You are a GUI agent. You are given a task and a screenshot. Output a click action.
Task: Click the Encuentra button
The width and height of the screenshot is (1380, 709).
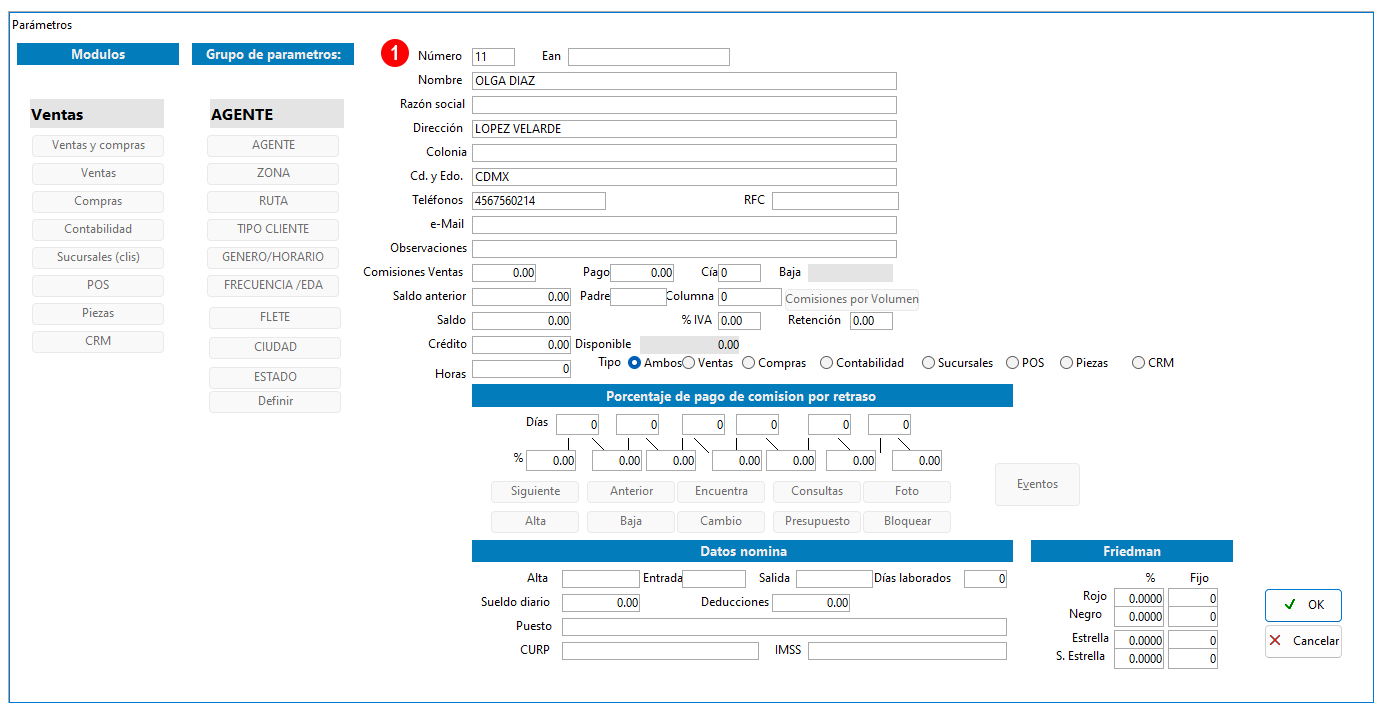point(720,492)
